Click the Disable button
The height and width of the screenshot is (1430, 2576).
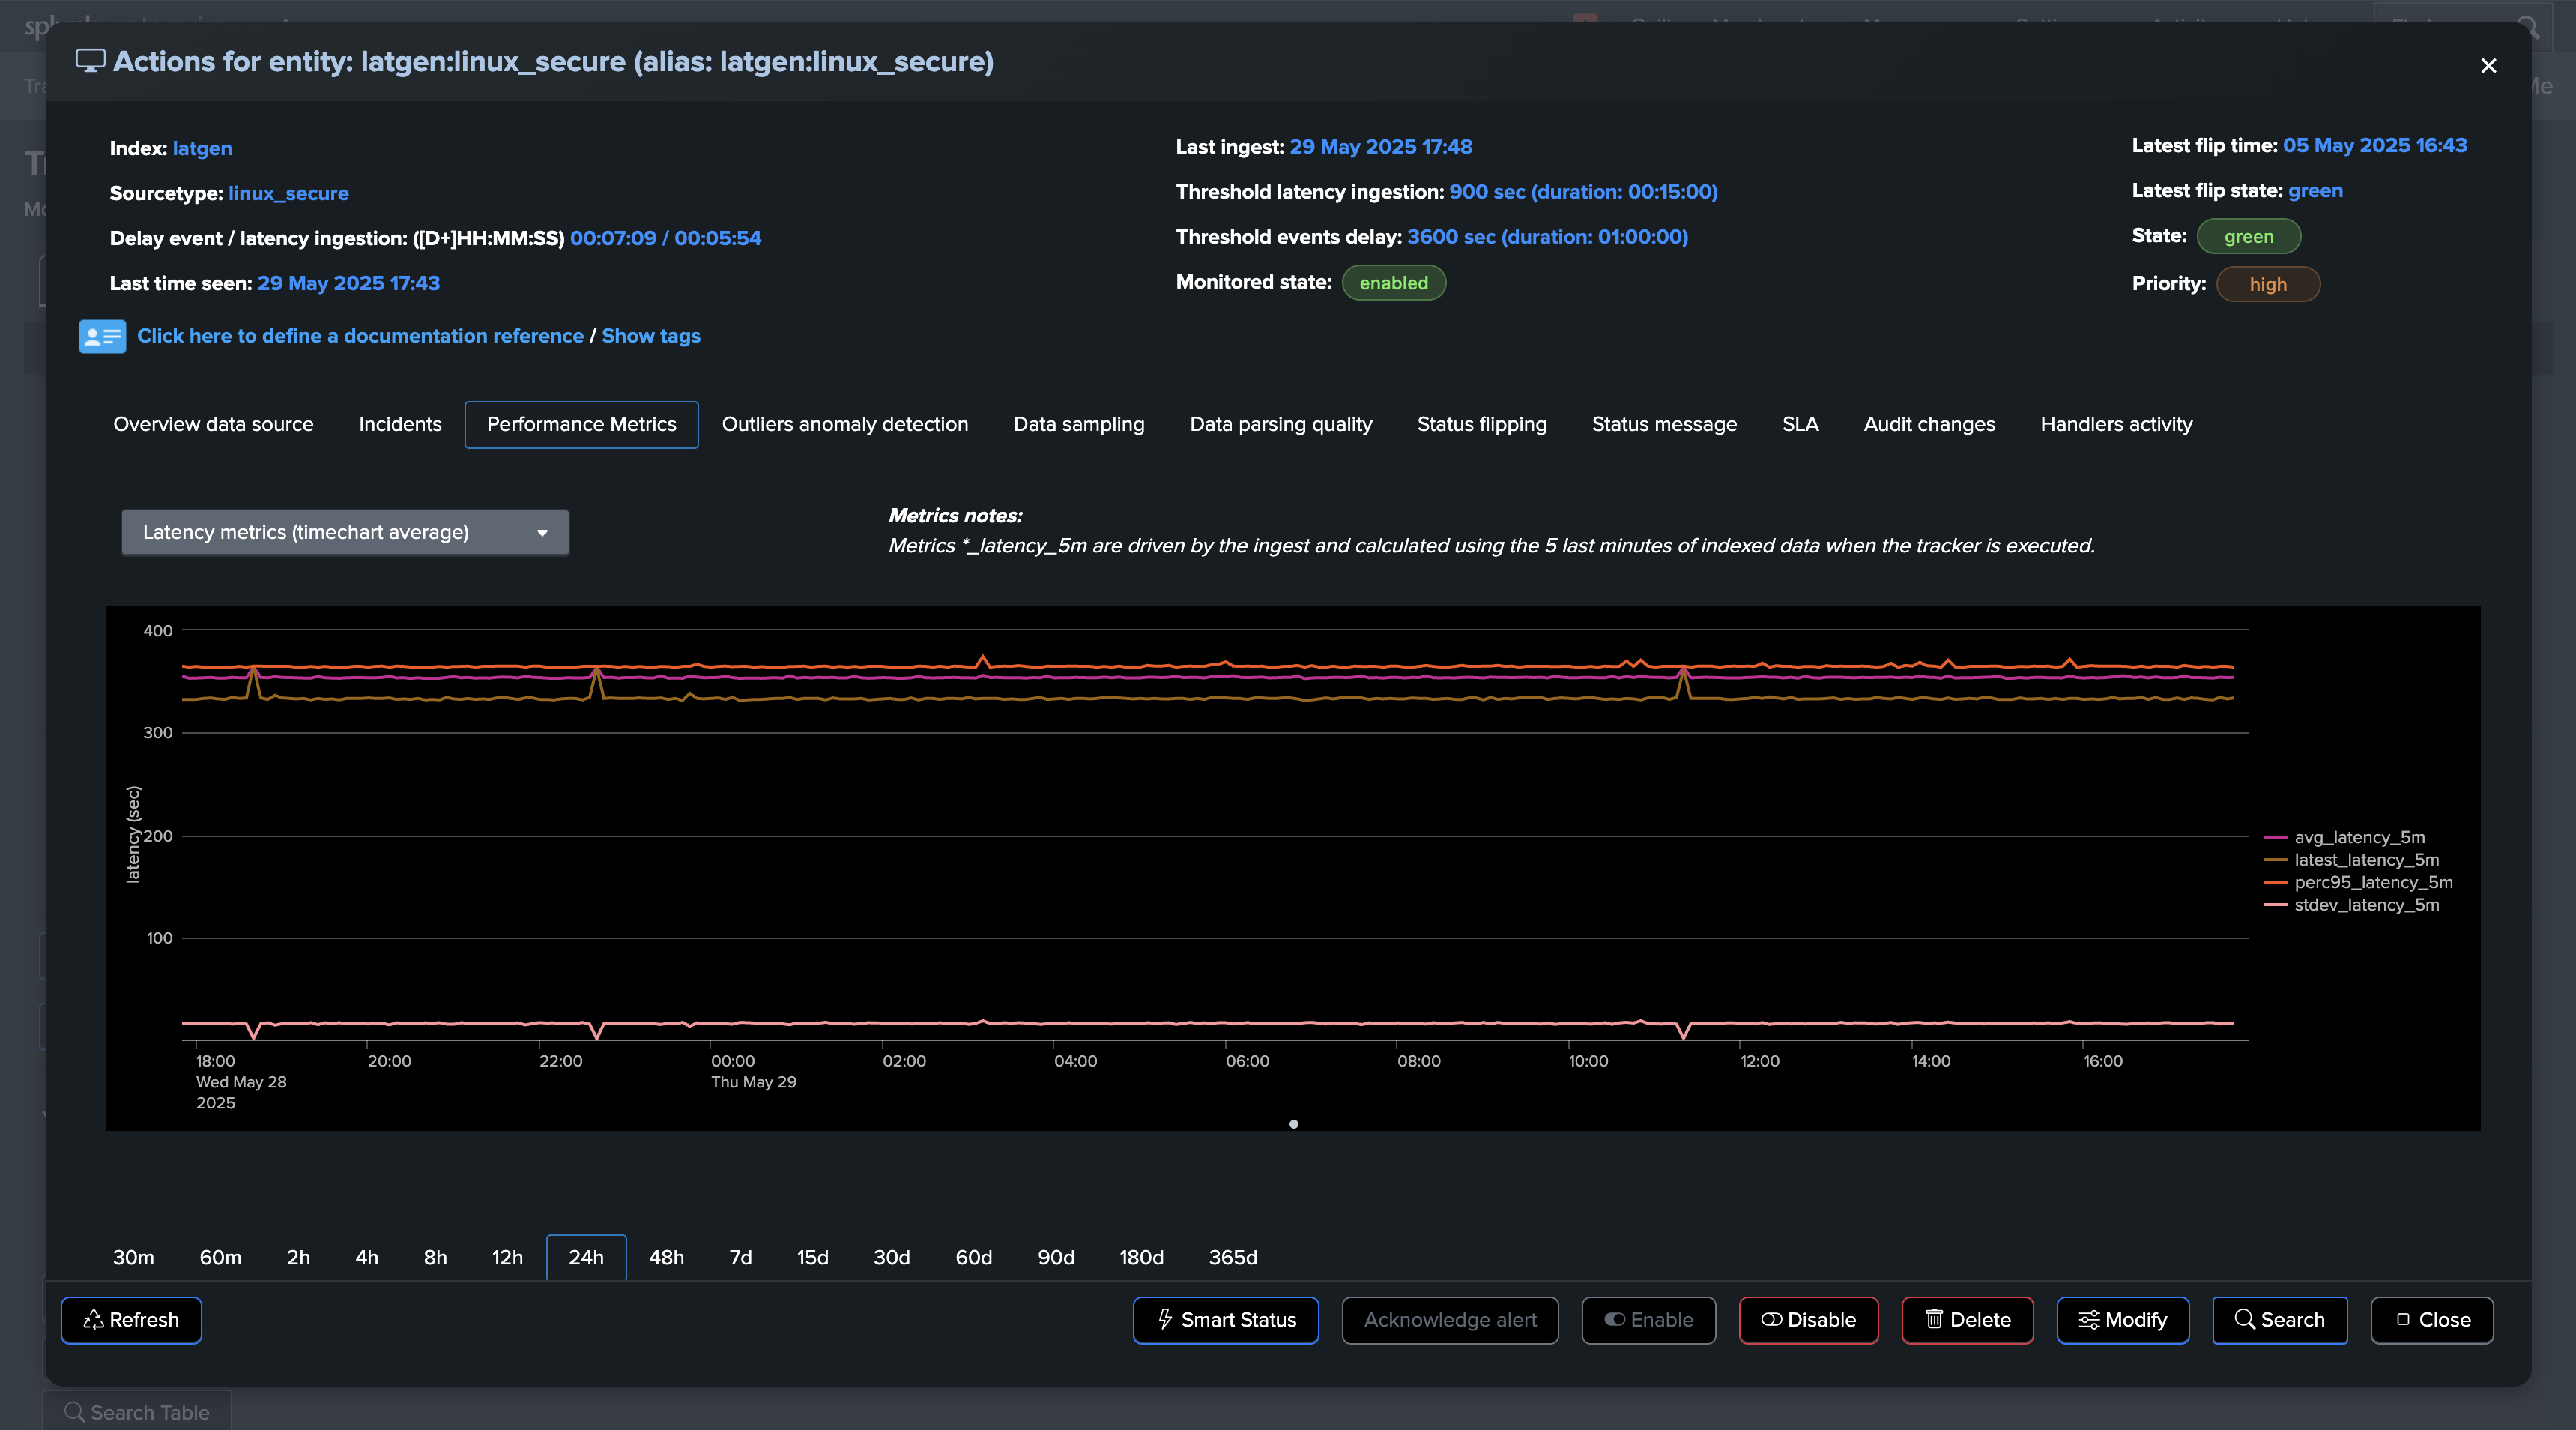point(1808,1320)
